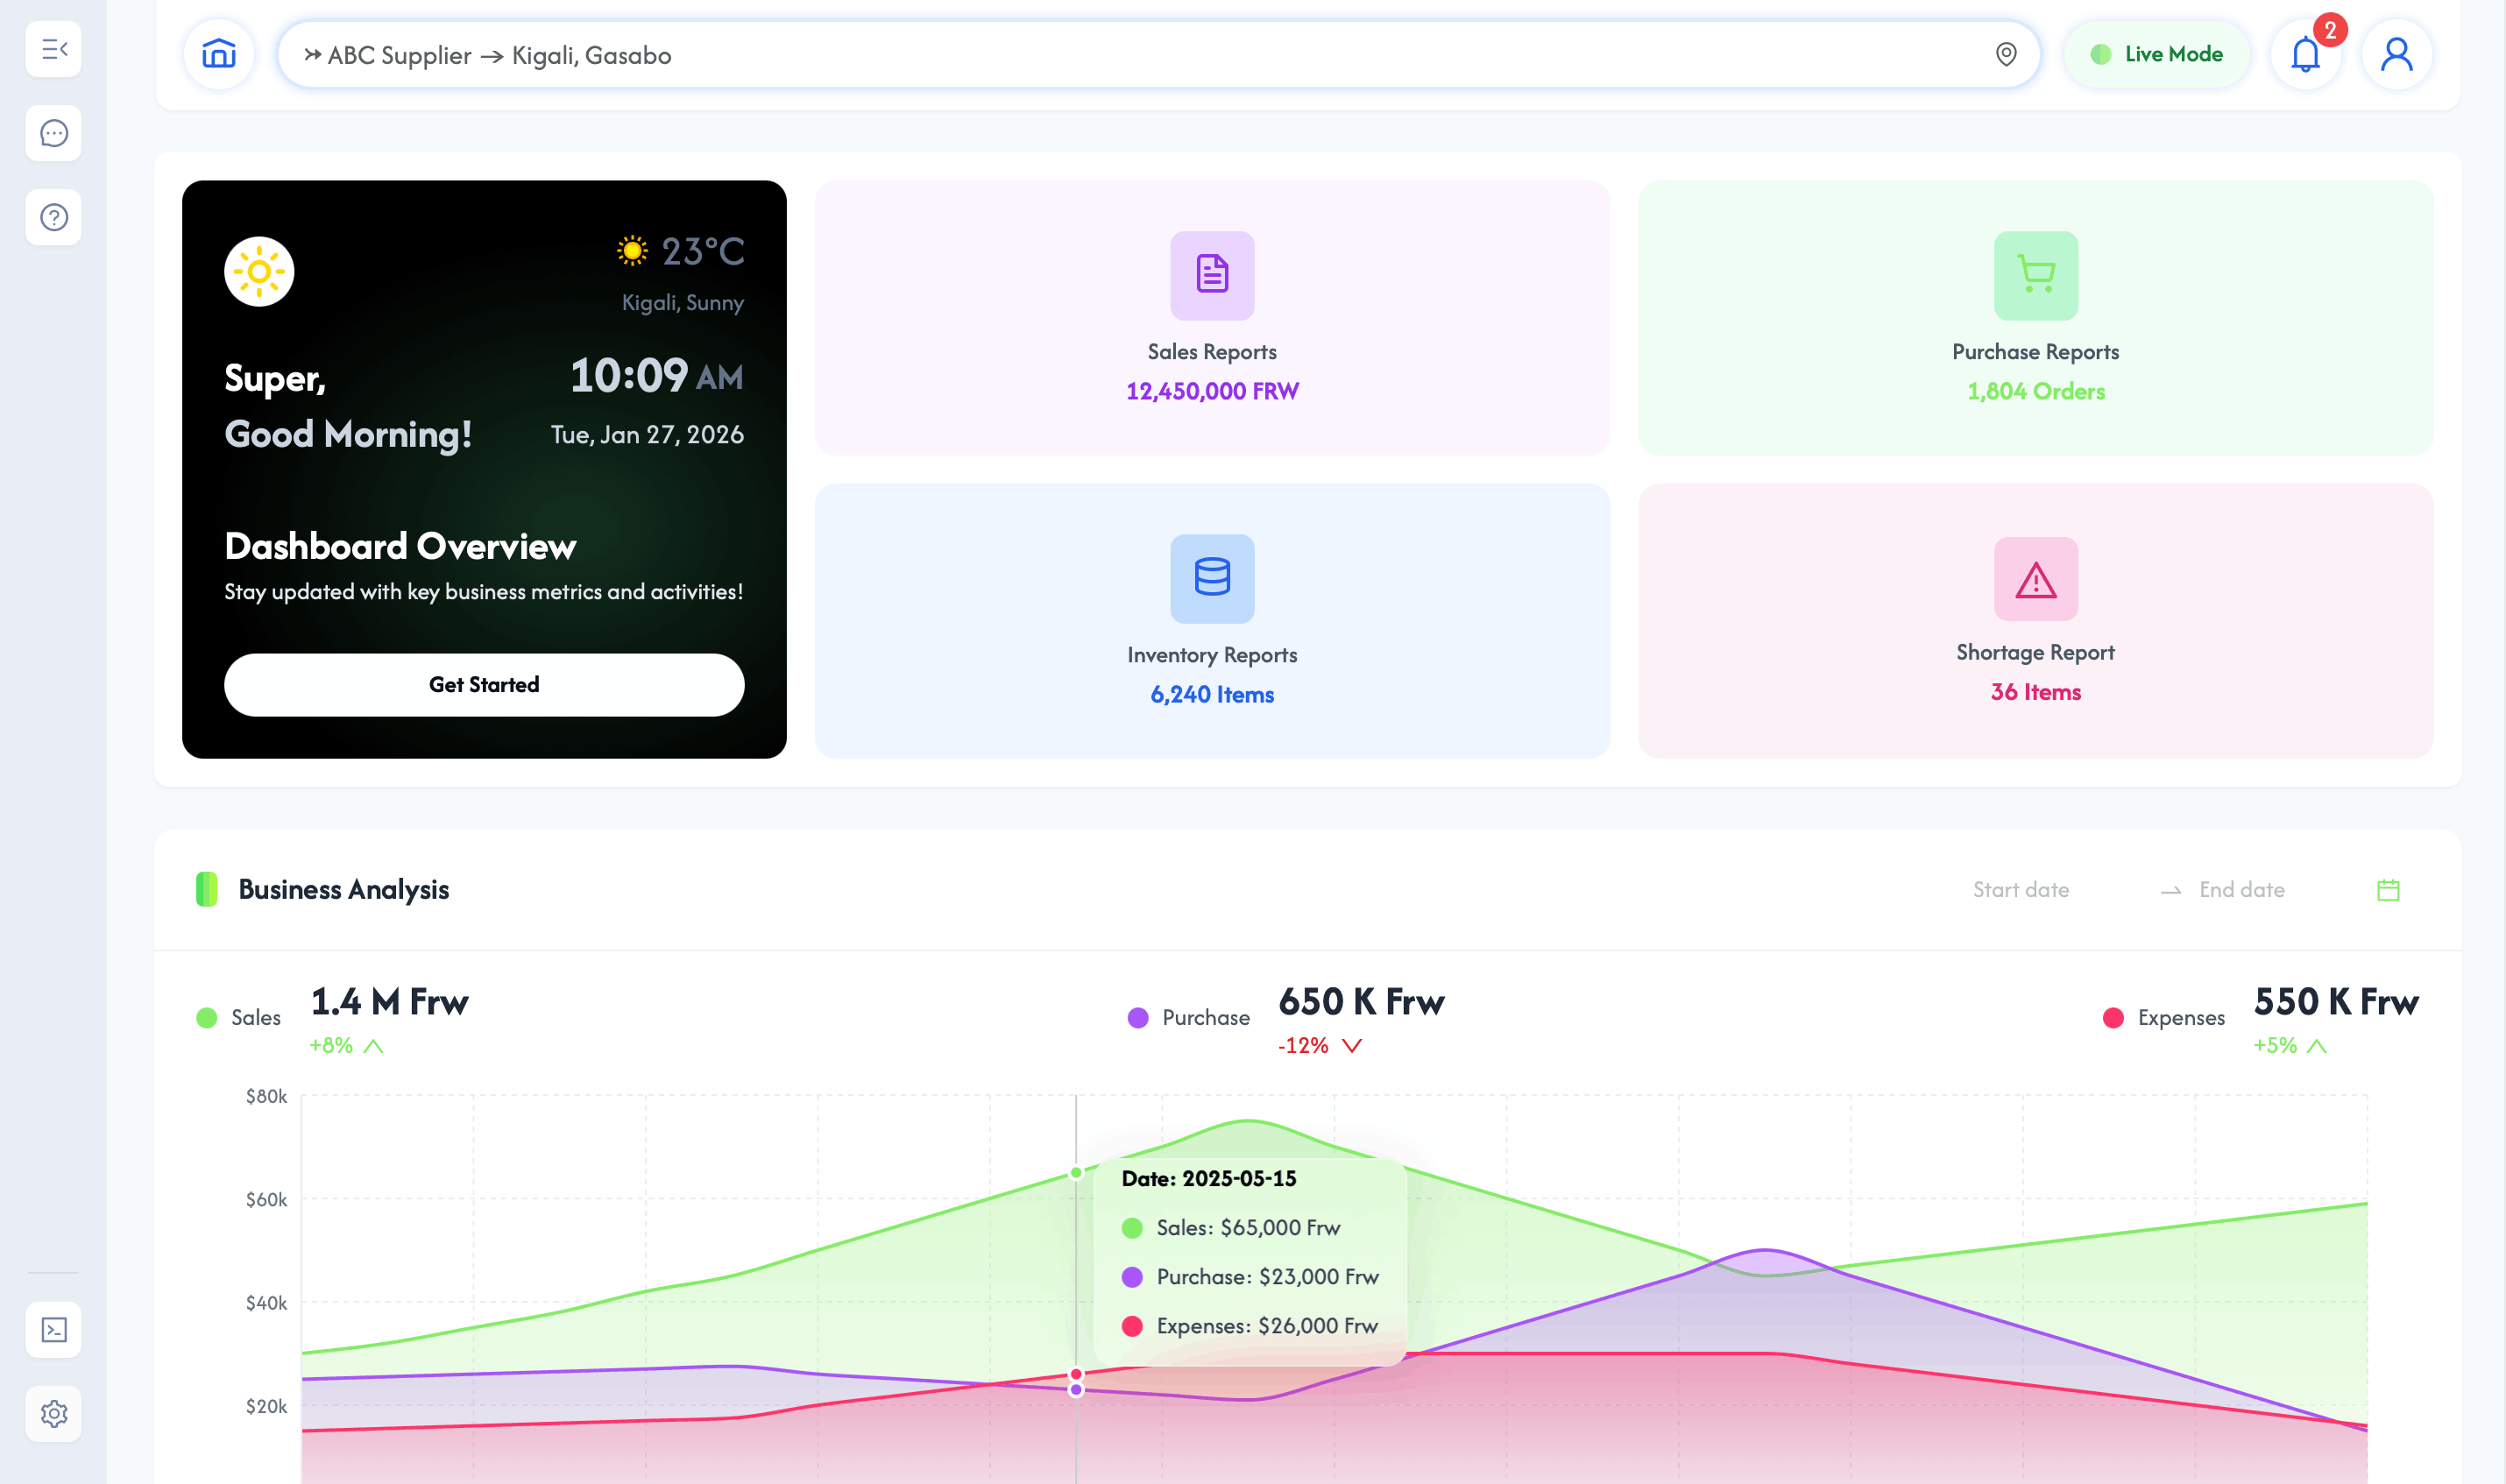This screenshot has height=1484, width=2506.
Task: Open the Inventory Reports database icon
Action: pyautogui.click(x=1212, y=579)
